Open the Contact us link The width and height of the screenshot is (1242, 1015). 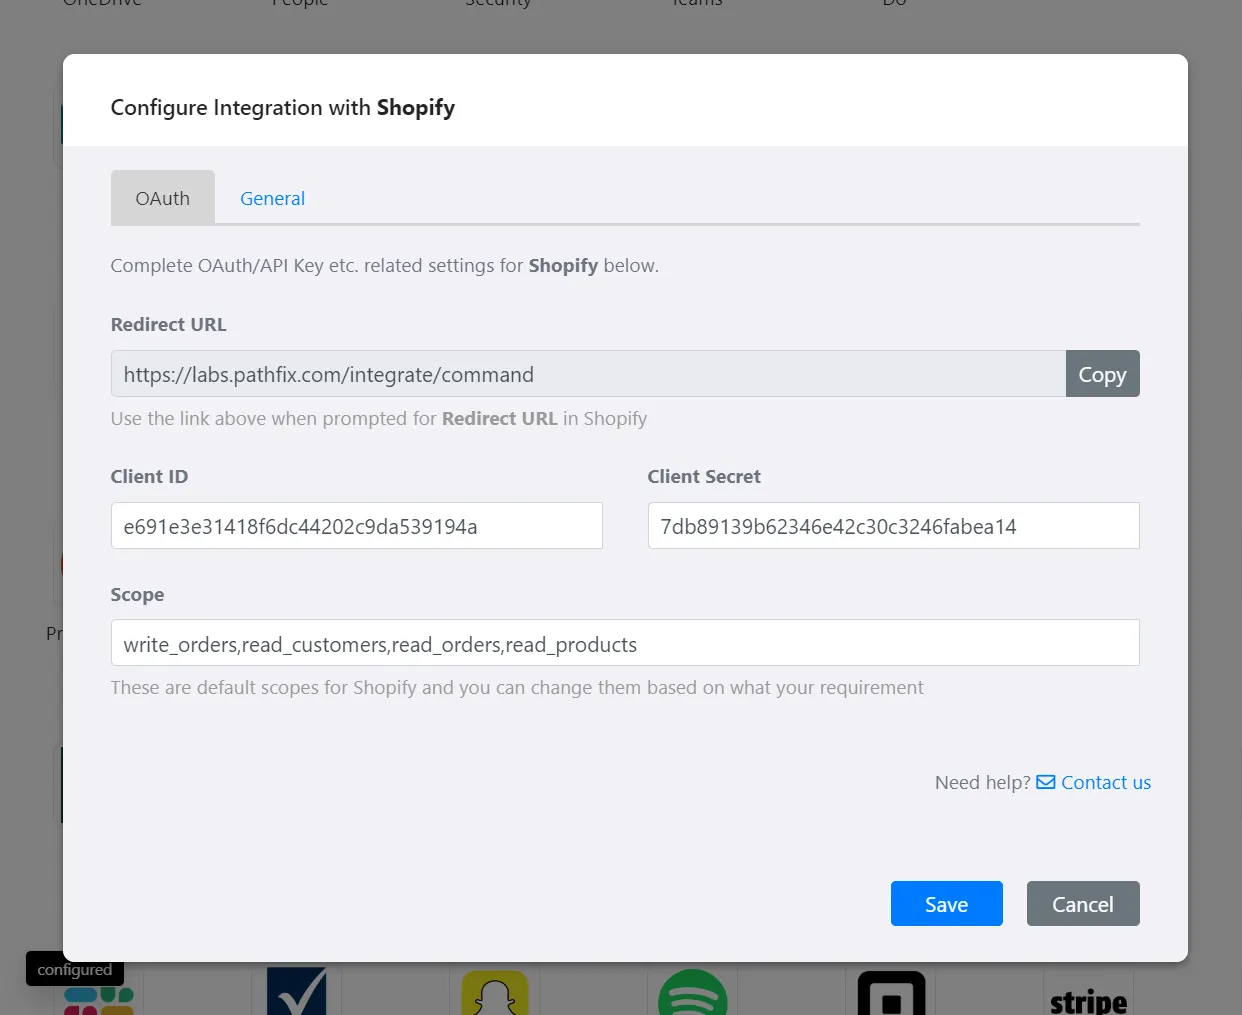tap(1106, 782)
